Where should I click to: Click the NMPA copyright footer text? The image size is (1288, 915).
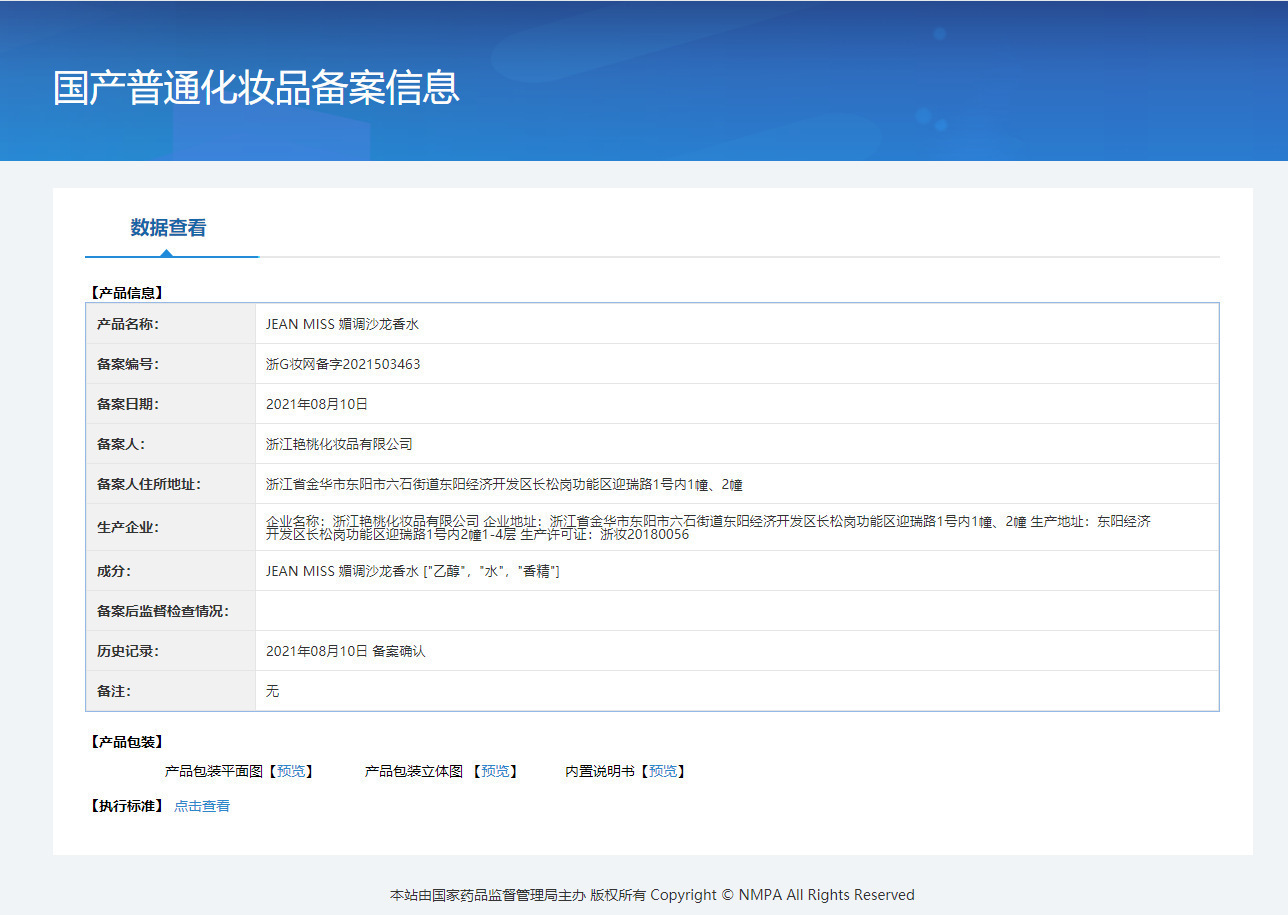(652, 895)
